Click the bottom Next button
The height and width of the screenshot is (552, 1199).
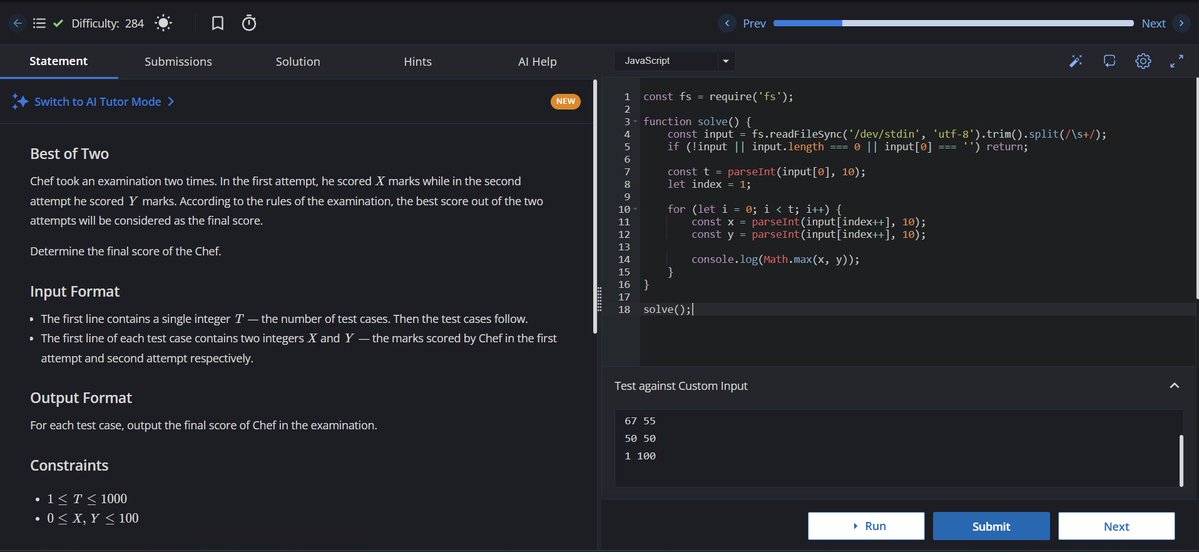click(1116, 526)
